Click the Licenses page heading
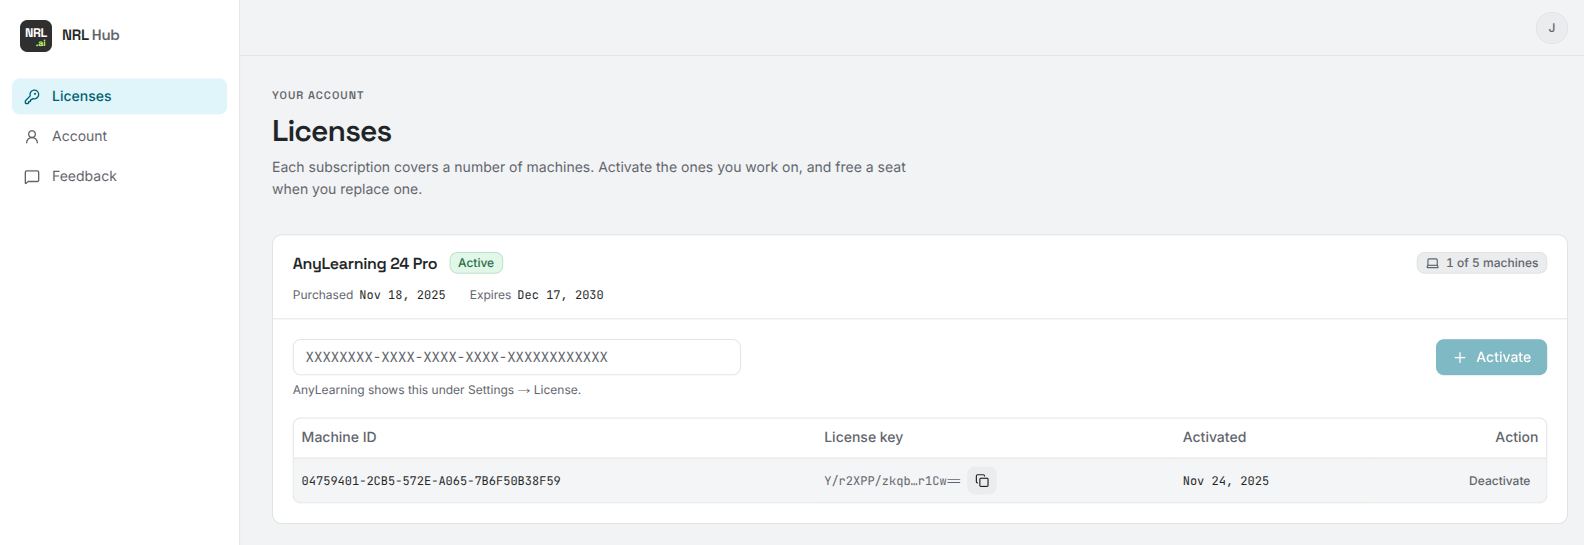1584x545 pixels. [x=332, y=131]
